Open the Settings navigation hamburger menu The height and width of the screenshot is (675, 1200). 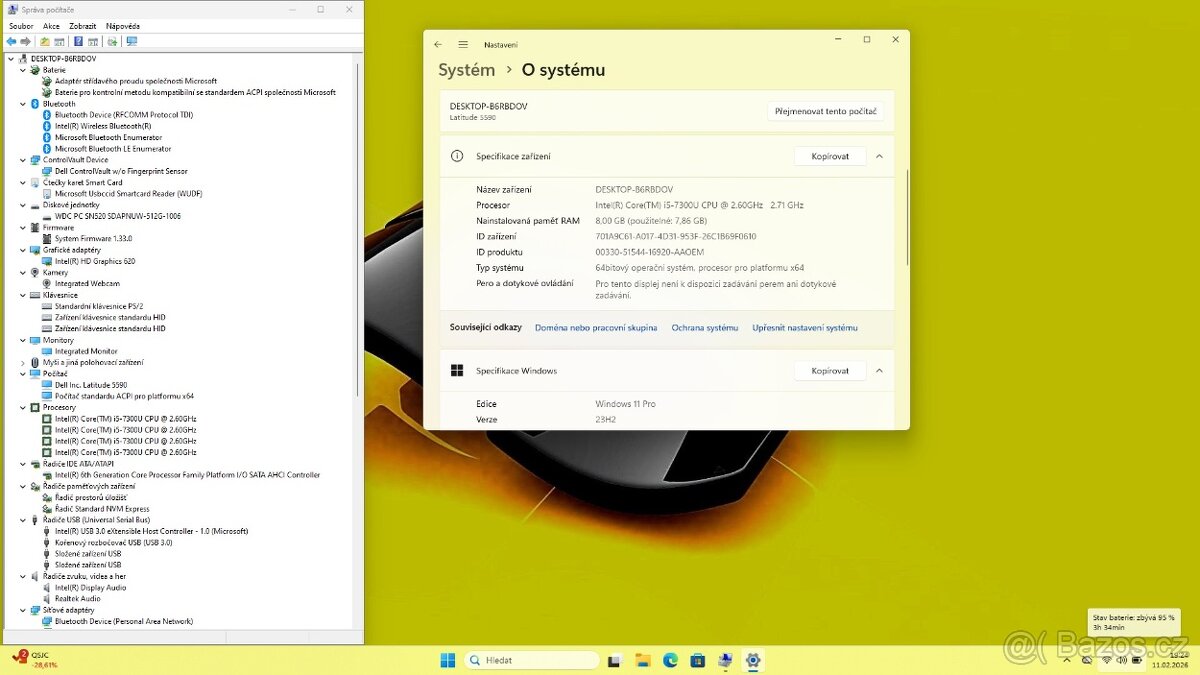pos(462,44)
